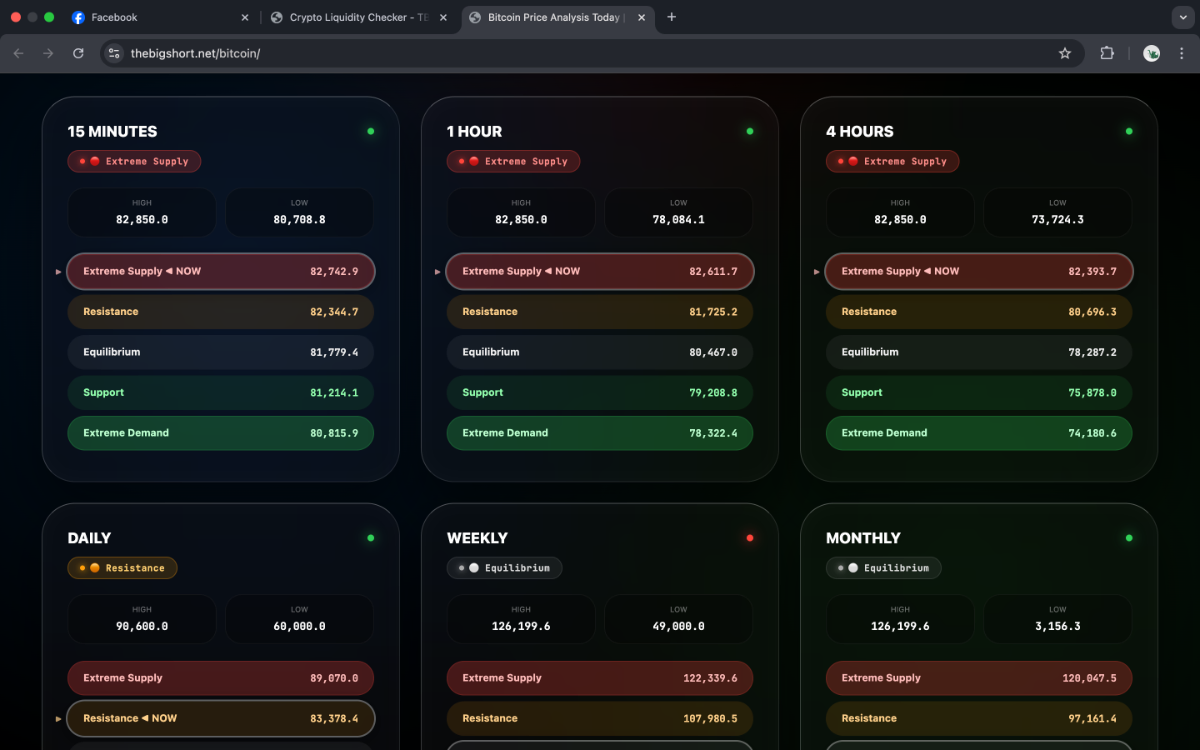Click the 1 HOUR LOW value 78,084.1

(x=678, y=219)
